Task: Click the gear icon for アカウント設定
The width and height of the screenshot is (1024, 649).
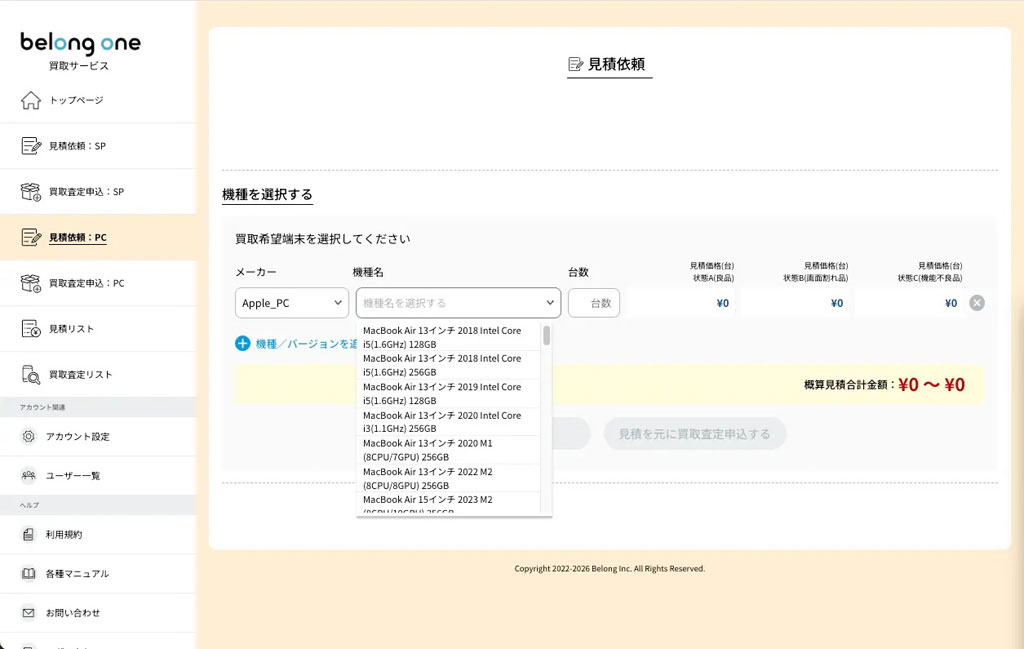Action: [28, 436]
